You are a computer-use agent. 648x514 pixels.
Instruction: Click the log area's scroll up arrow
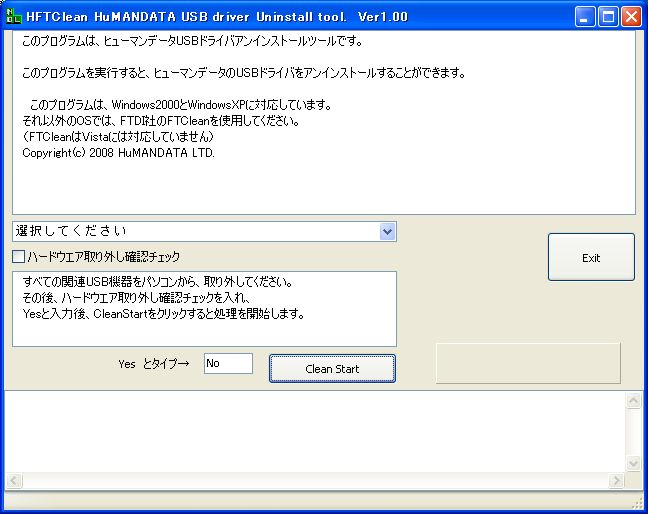point(633,401)
